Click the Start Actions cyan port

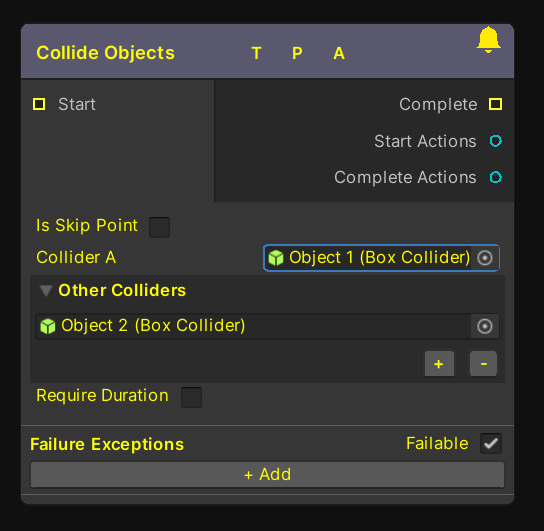coord(496,141)
